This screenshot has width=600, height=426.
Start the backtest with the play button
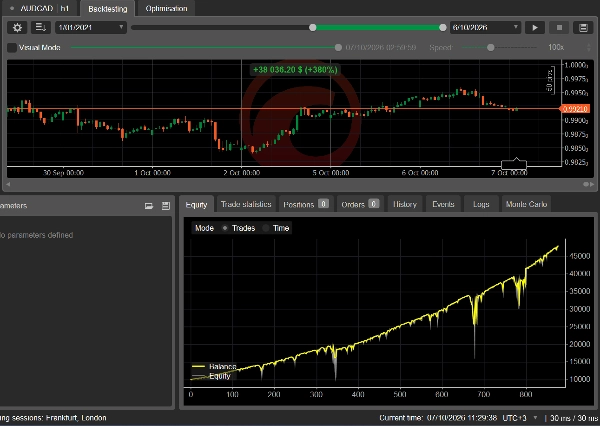click(535, 28)
